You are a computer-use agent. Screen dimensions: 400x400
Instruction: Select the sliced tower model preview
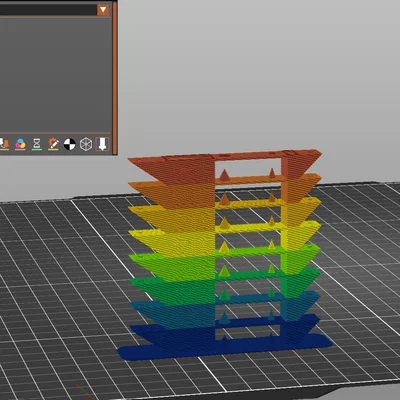[225, 254]
